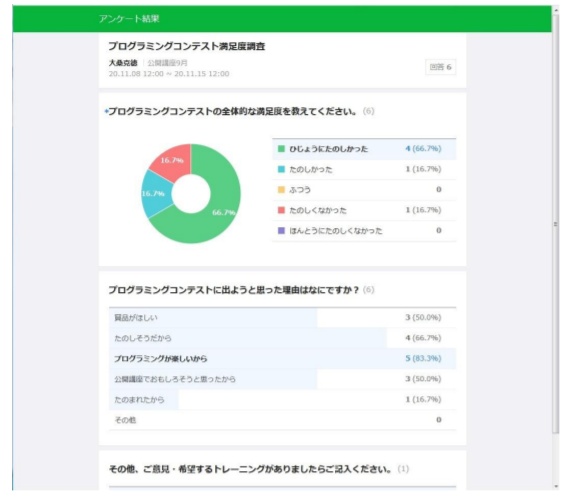Viewport: 571px width, 497px height.
Task: Click the 3 (50.0%) value for 賞品がほしい
Action: [x=423, y=317]
